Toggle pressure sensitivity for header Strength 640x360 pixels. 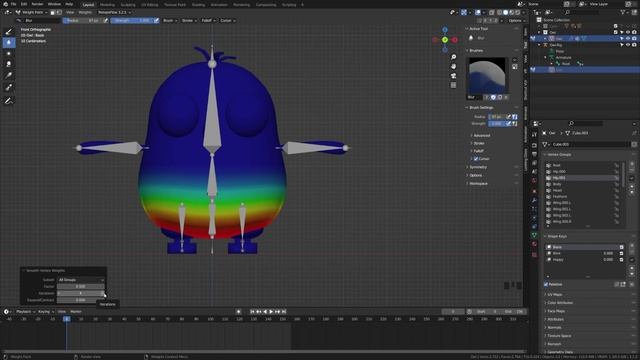point(156,20)
